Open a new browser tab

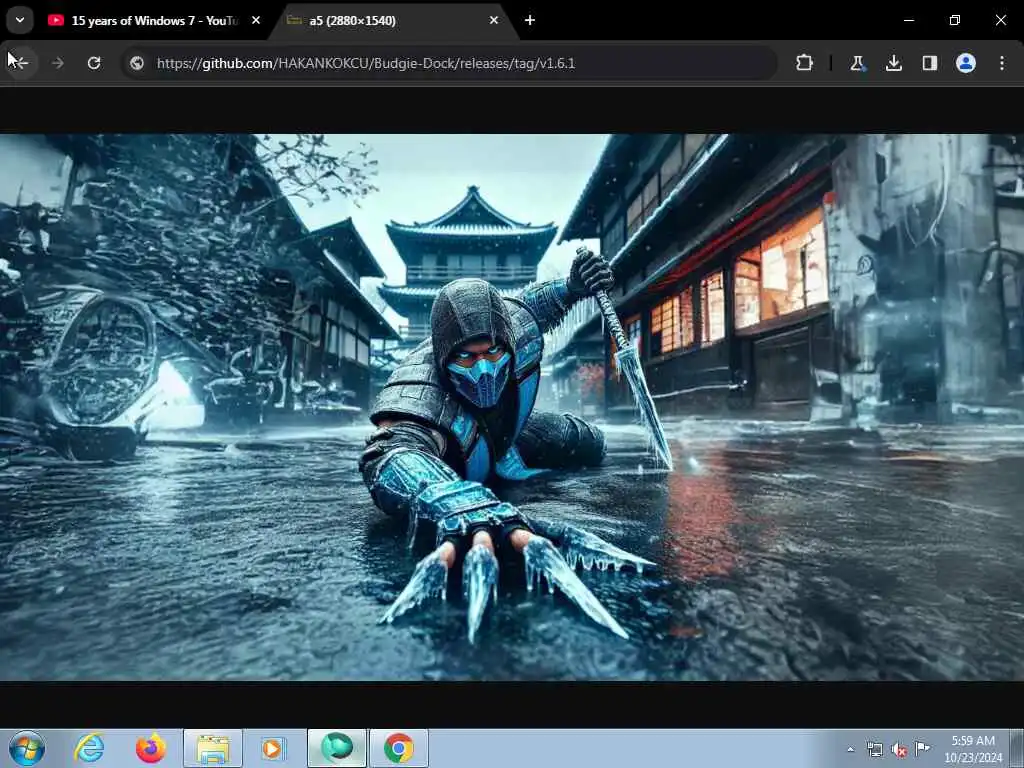tap(530, 20)
